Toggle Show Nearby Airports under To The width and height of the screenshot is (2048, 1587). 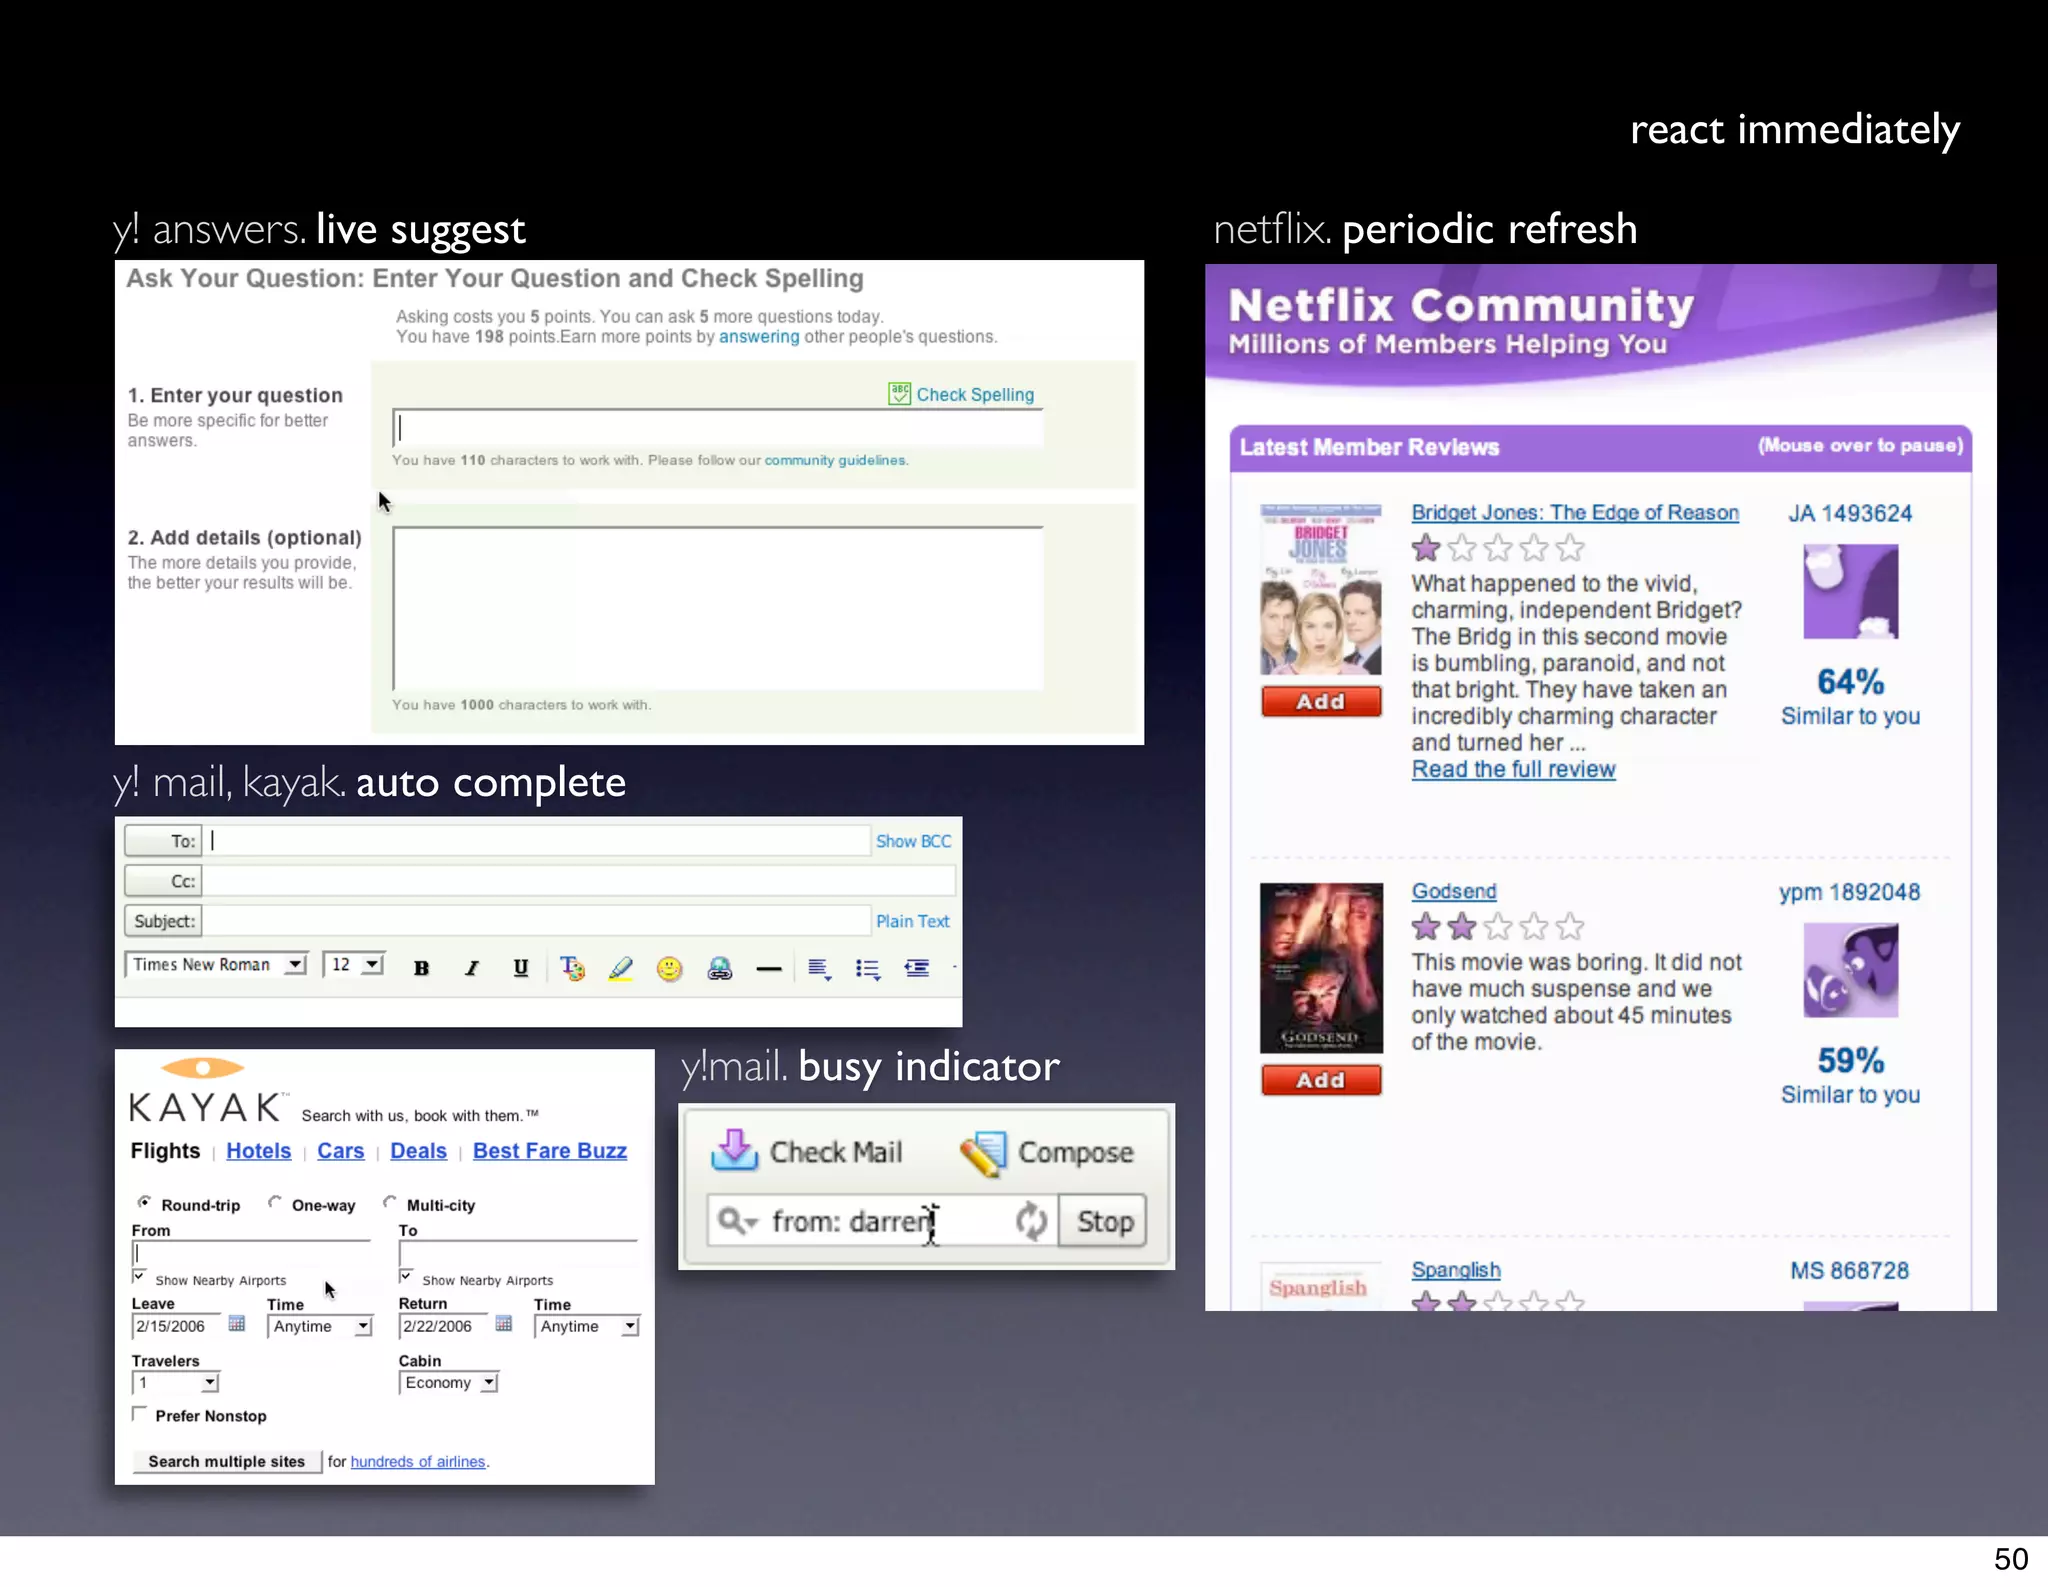click(x=405, y=1277)
